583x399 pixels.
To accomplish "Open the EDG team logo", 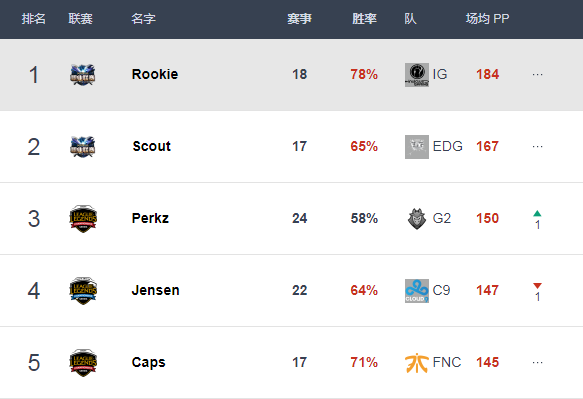I will coord(417,147).
